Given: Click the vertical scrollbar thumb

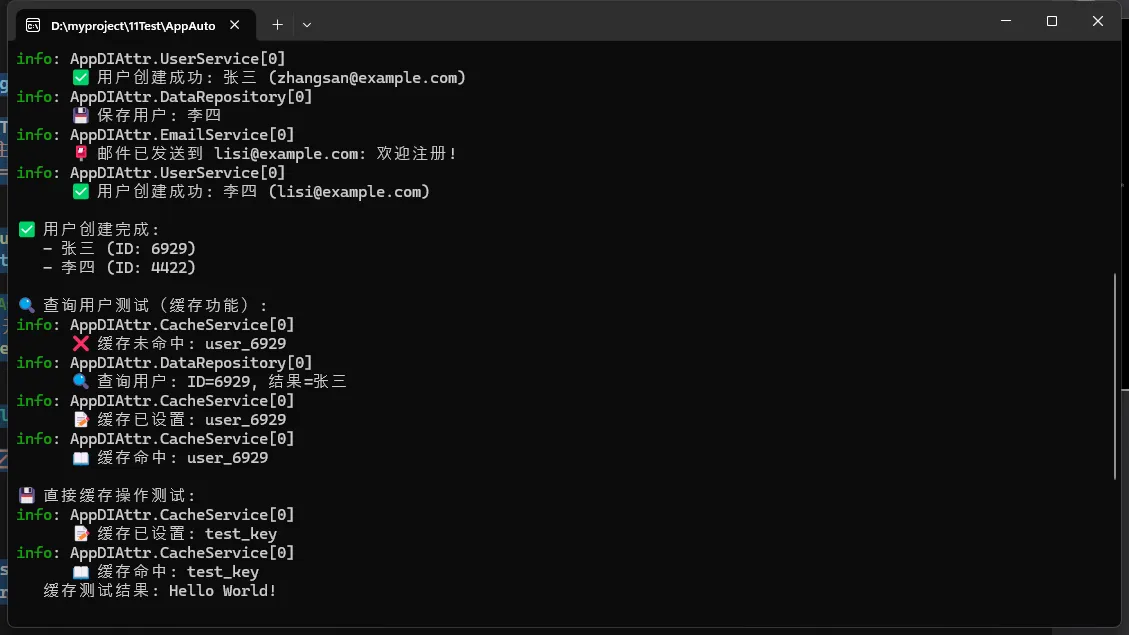Looking at the screenshot, I should [1115, 376].
